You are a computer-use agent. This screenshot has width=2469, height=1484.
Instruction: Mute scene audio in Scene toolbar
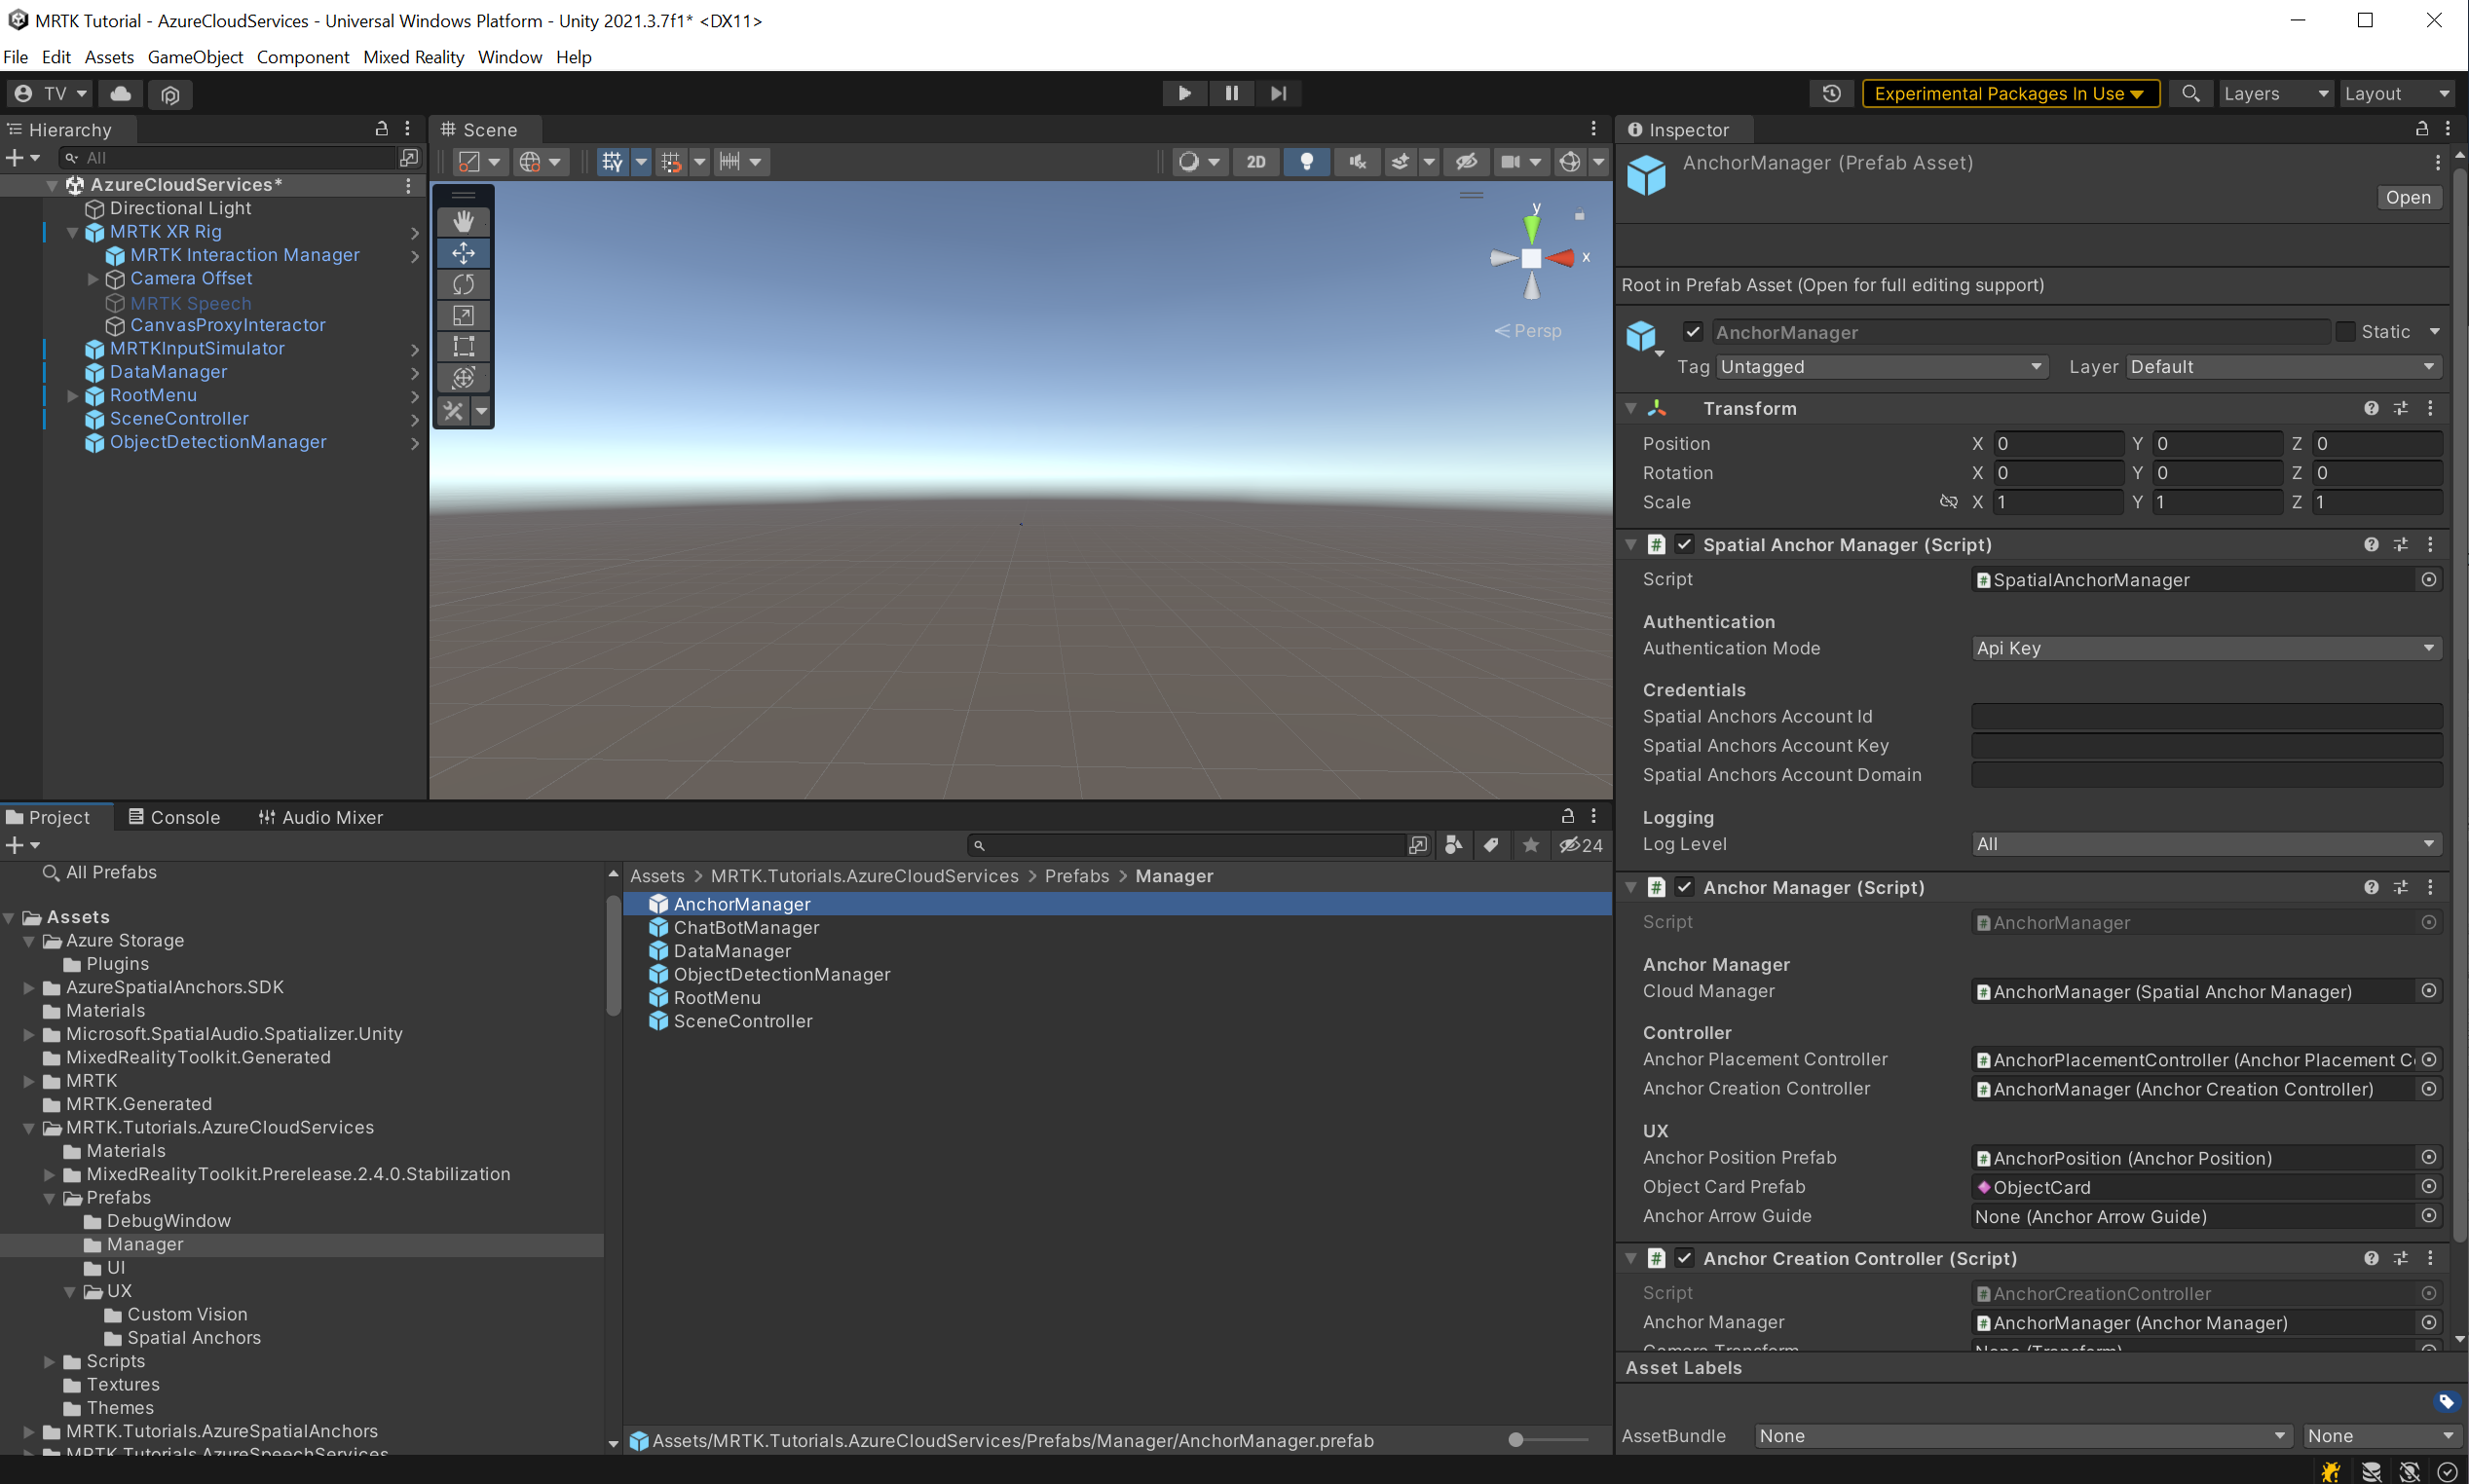tap(1357, 161)
